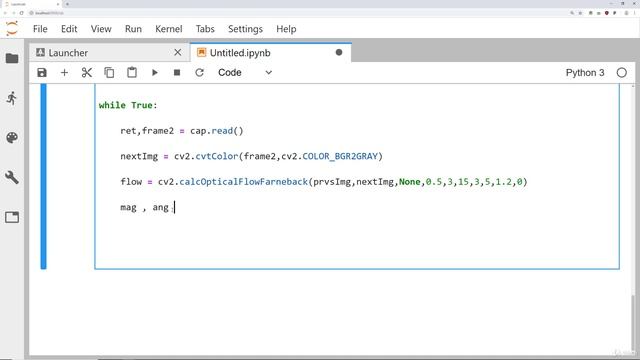Click the Jupyter logo icon
This screenshot has width=640, height=360.
point(12,29)
